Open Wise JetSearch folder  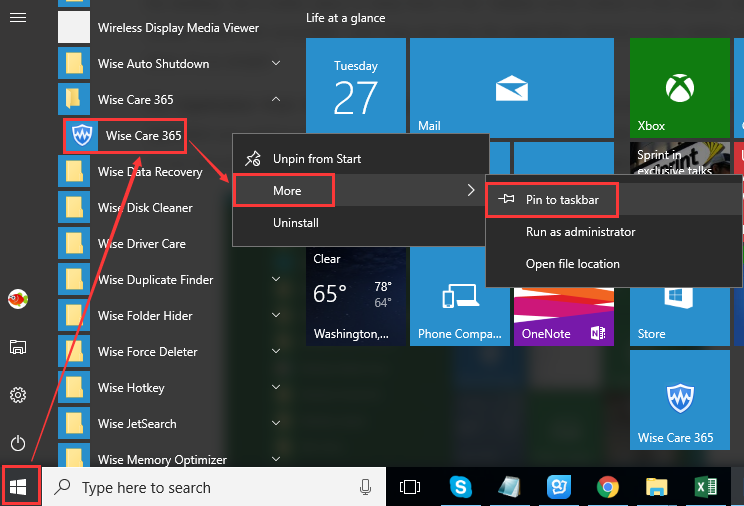(171, 423)
